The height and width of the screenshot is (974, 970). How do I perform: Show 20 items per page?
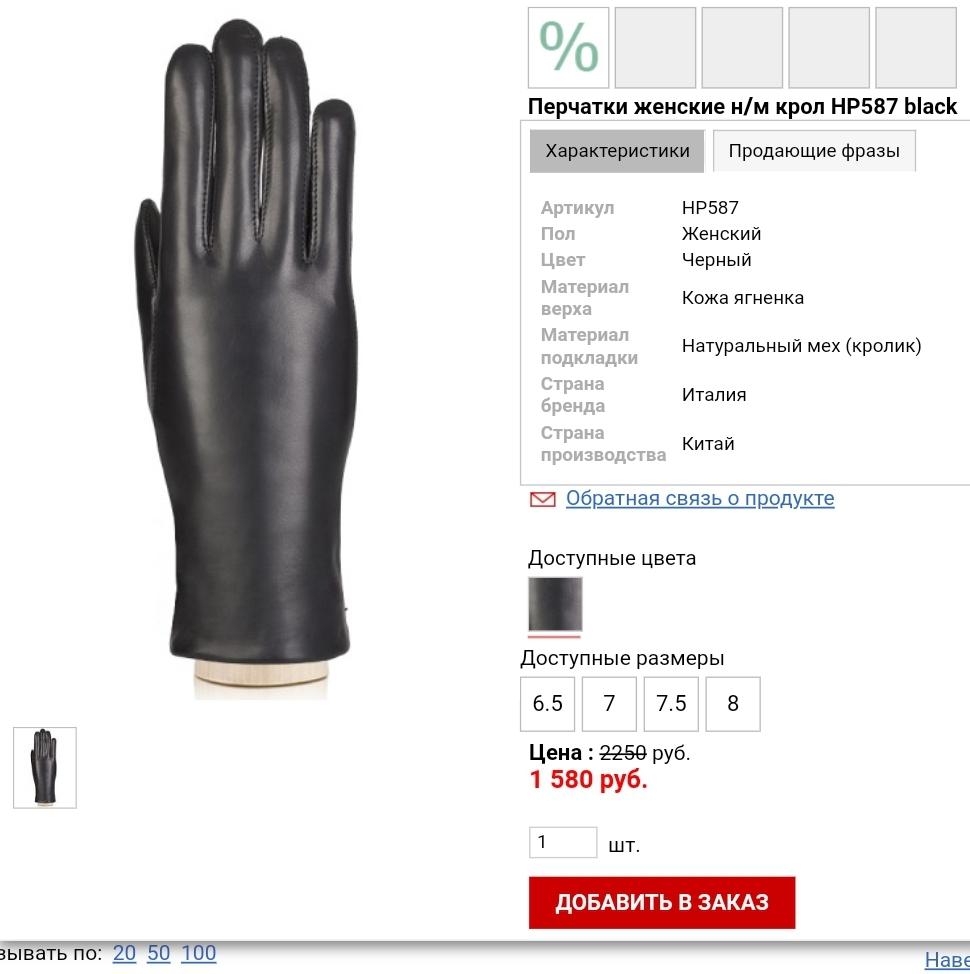pyautogui.click(x=124, y=953)
